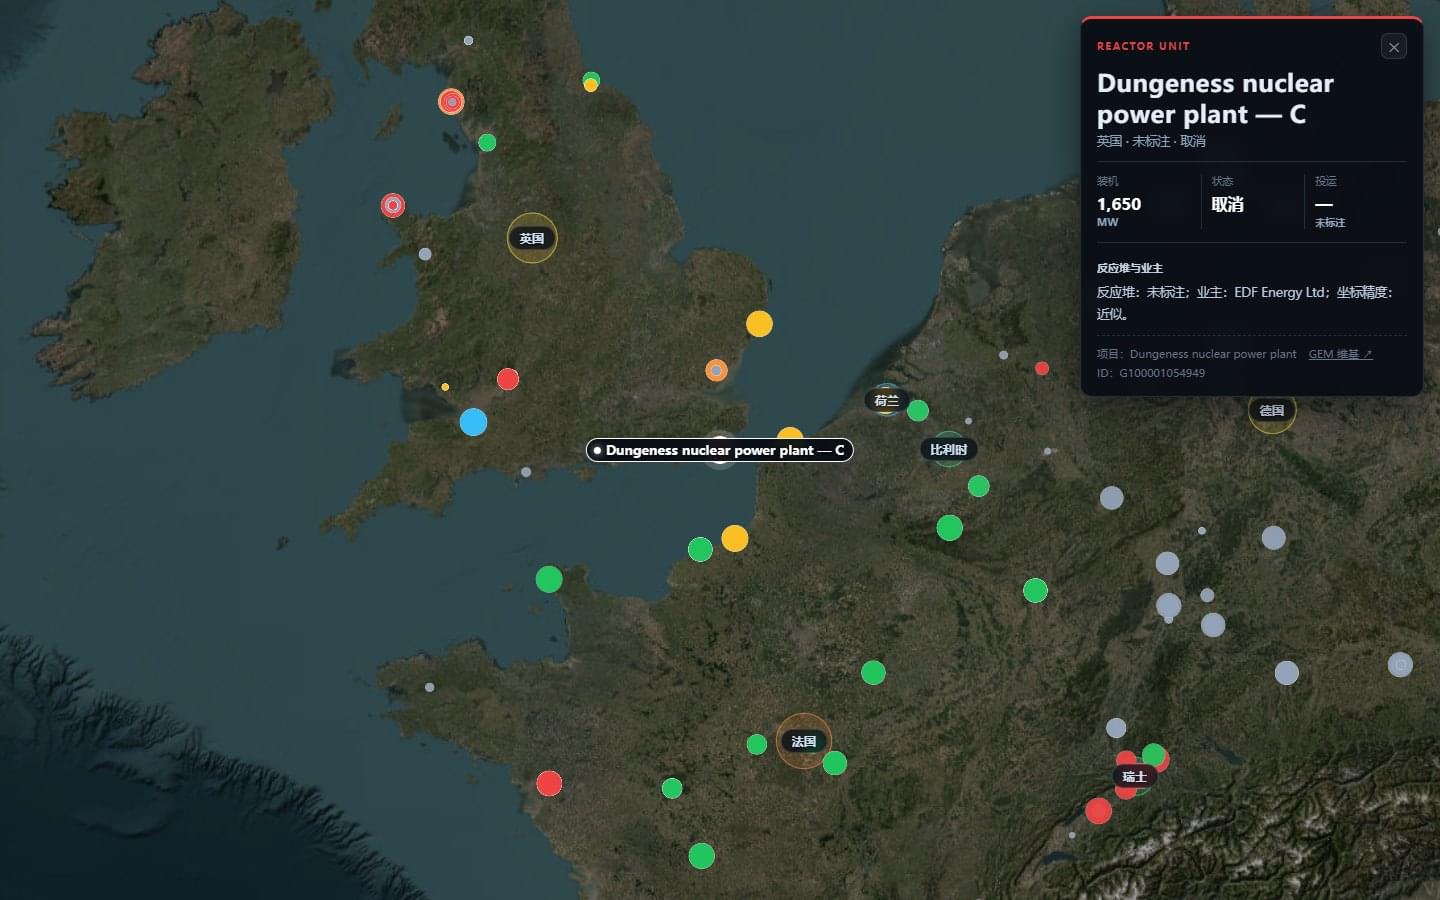Click the small red marker in the Netherlands
This screenshot has width=1440, height=900.
click(x=1042, y=368)
